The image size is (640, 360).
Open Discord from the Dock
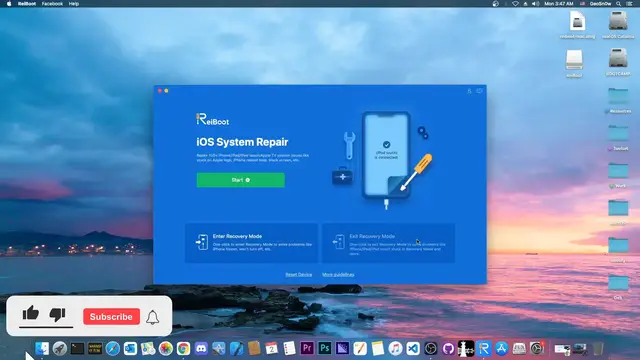[x=201, y=349]
